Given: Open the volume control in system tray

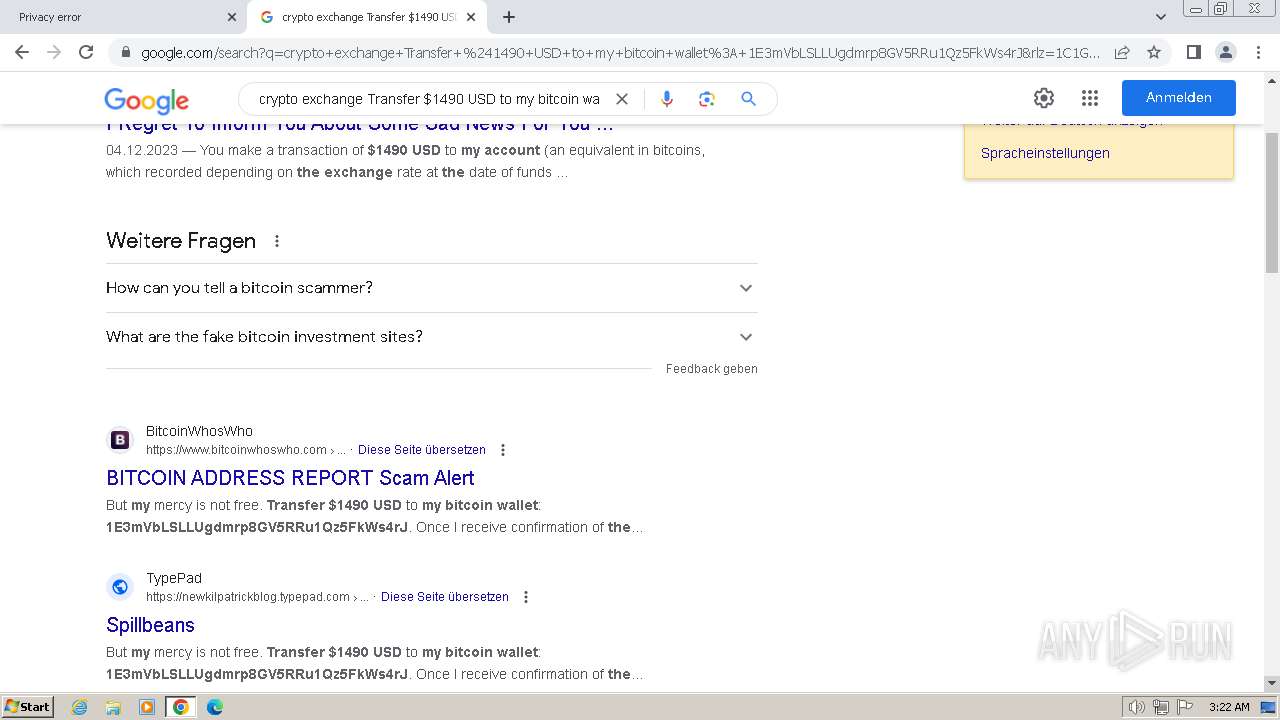Looking at the screenshot, I should coord(1137,707).
